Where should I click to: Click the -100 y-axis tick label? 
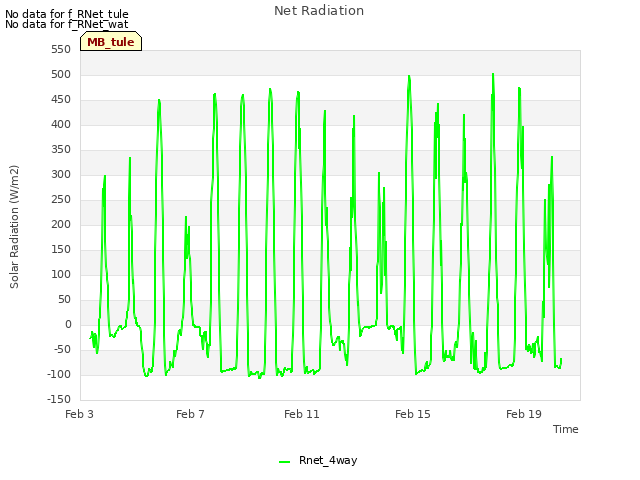[x=59, y=374]
